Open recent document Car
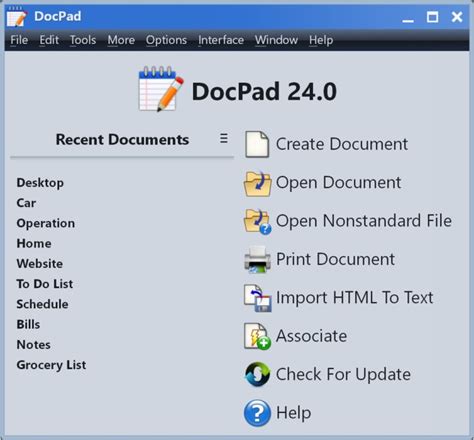 click(26, 203)
